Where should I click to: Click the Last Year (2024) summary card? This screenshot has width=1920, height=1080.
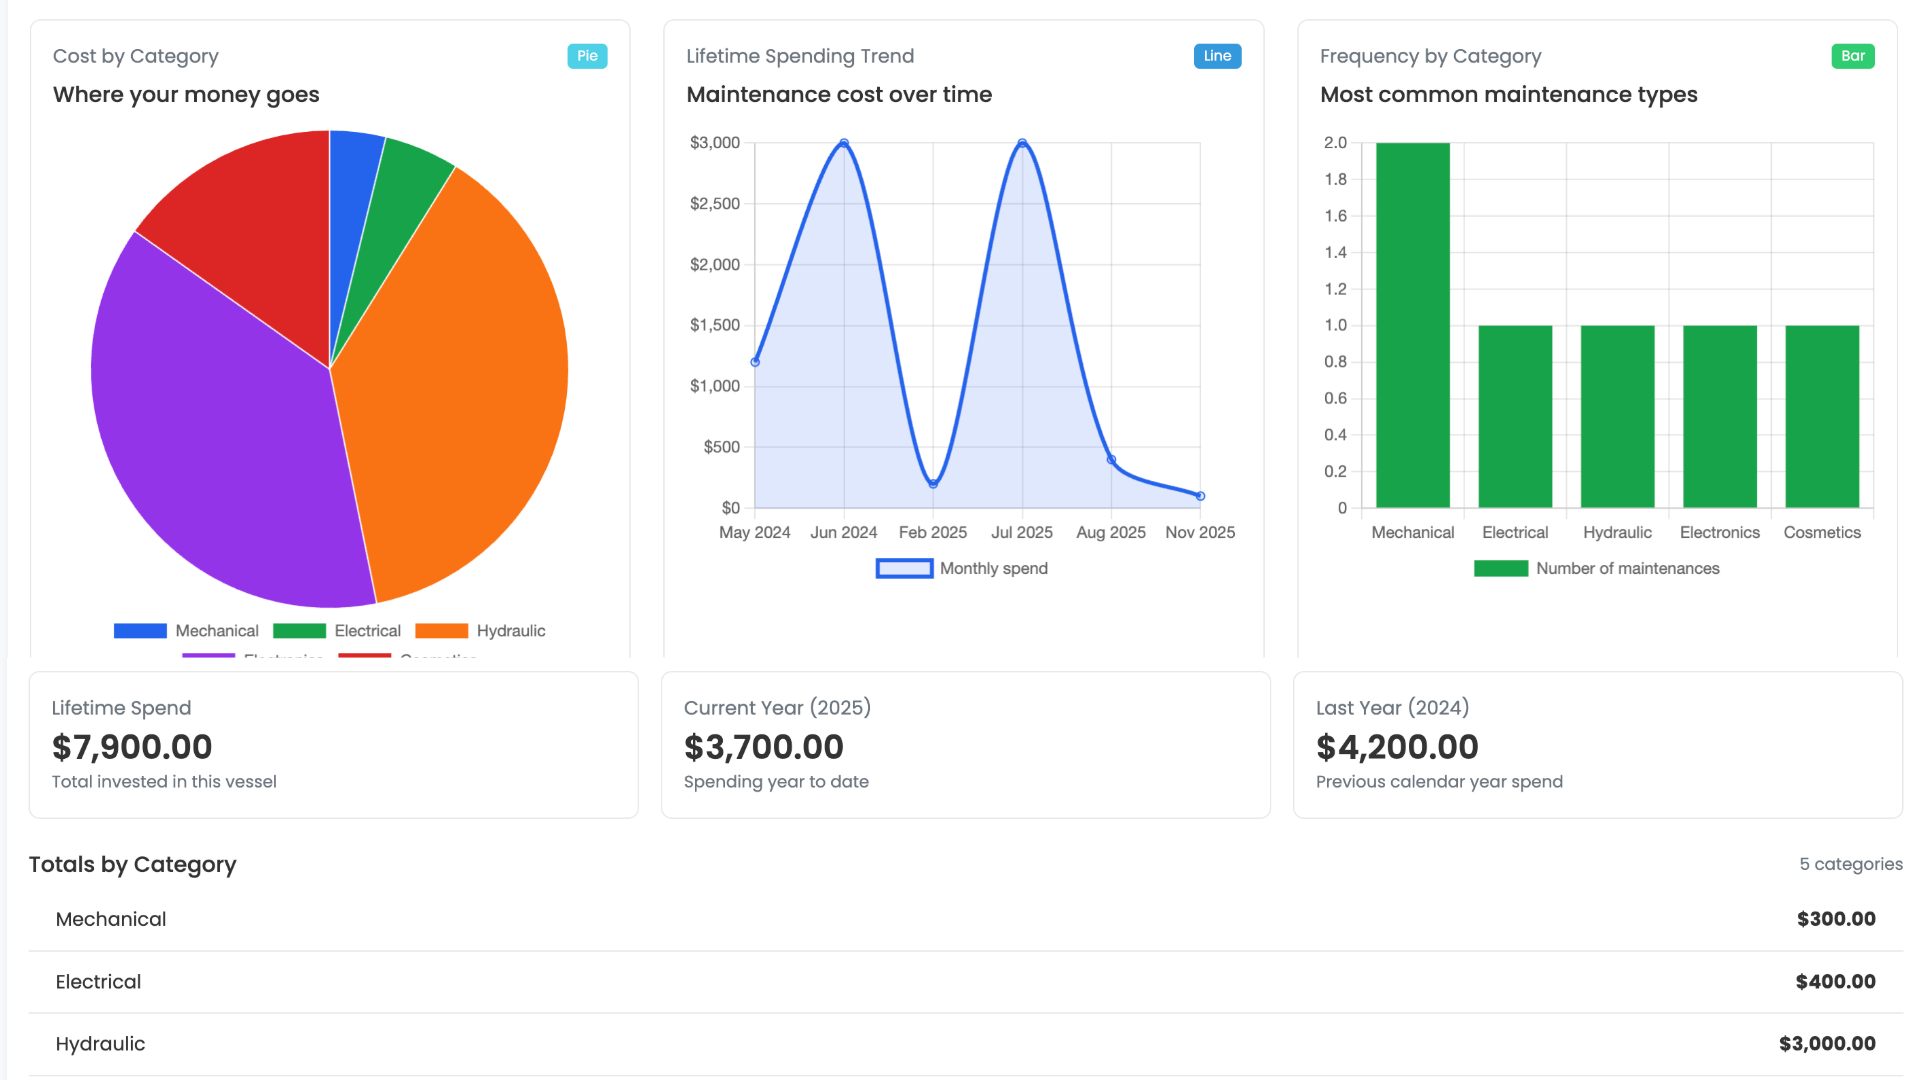(x=1597, y=745)
